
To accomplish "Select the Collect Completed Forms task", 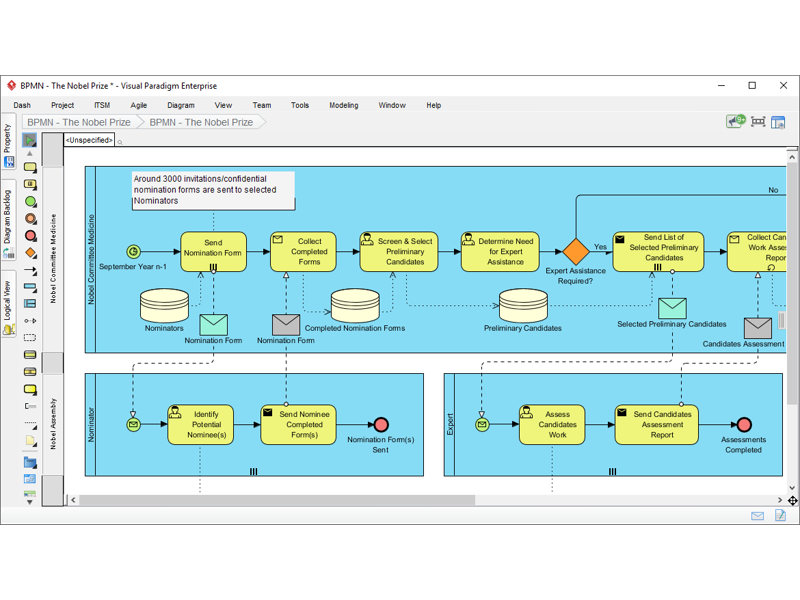I will point(303,252).
